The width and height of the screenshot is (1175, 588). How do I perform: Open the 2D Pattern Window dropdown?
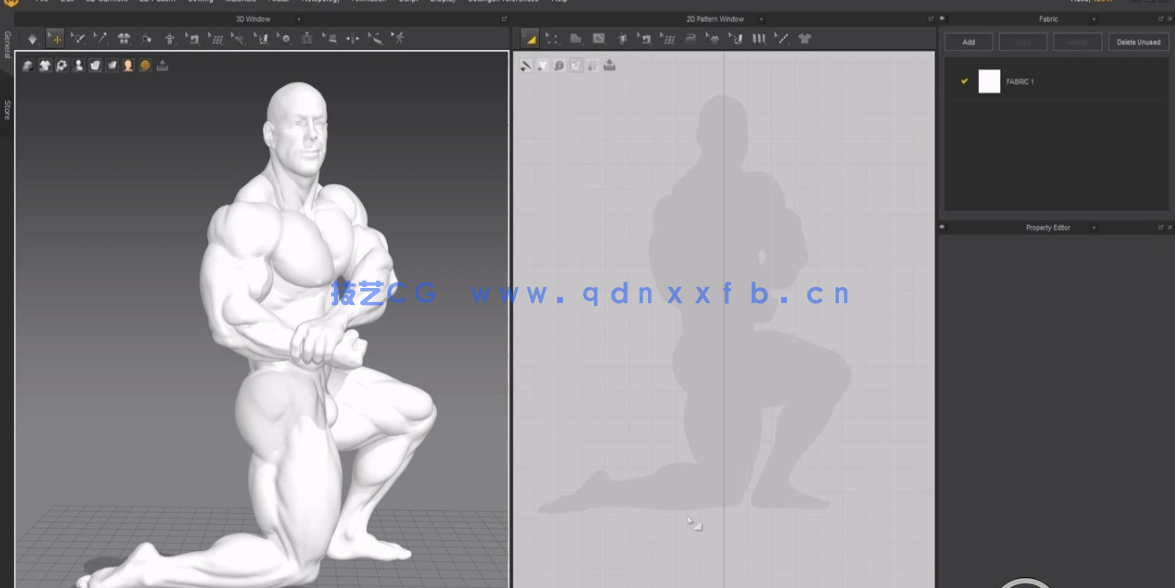click(763, 18)
